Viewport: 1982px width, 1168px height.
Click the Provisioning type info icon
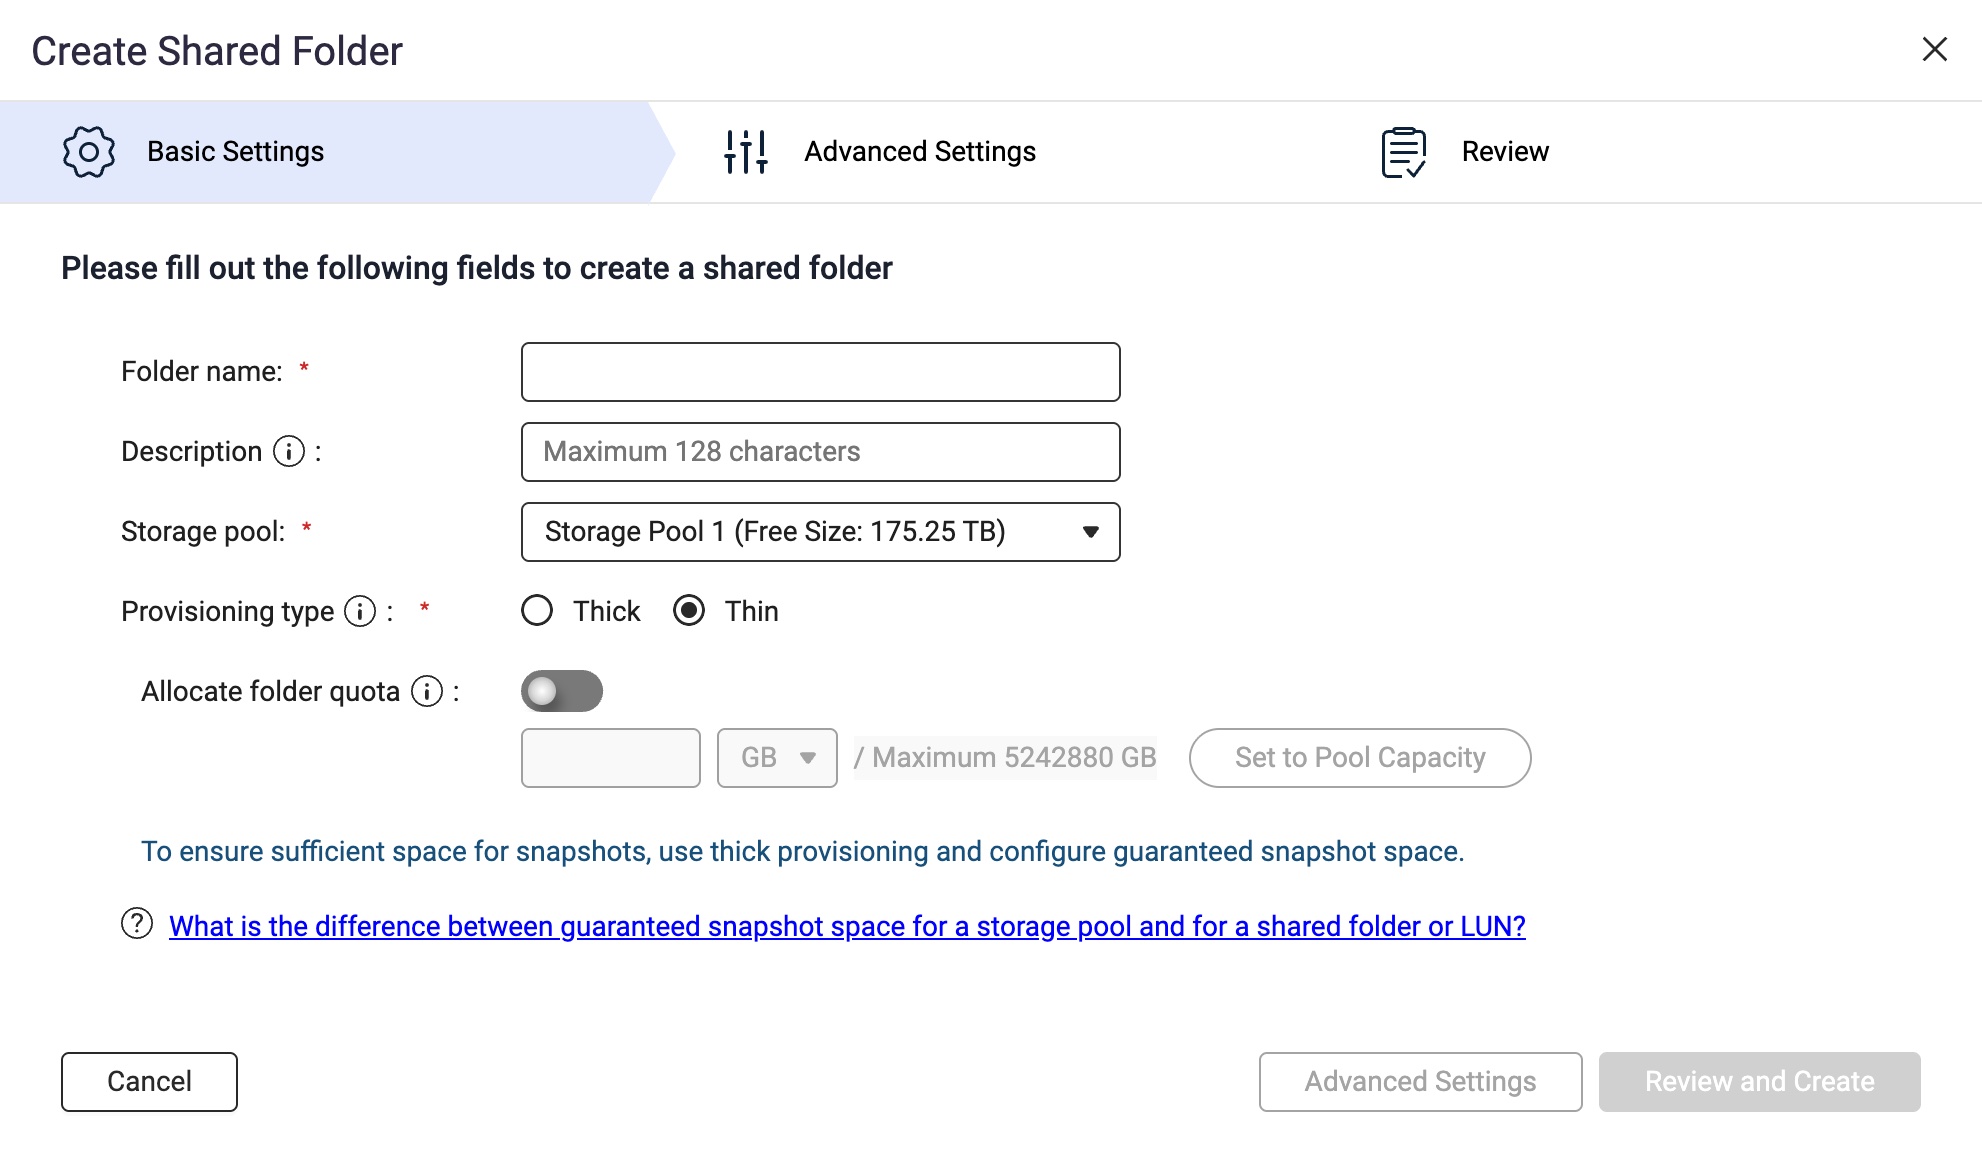click(358, 611)
